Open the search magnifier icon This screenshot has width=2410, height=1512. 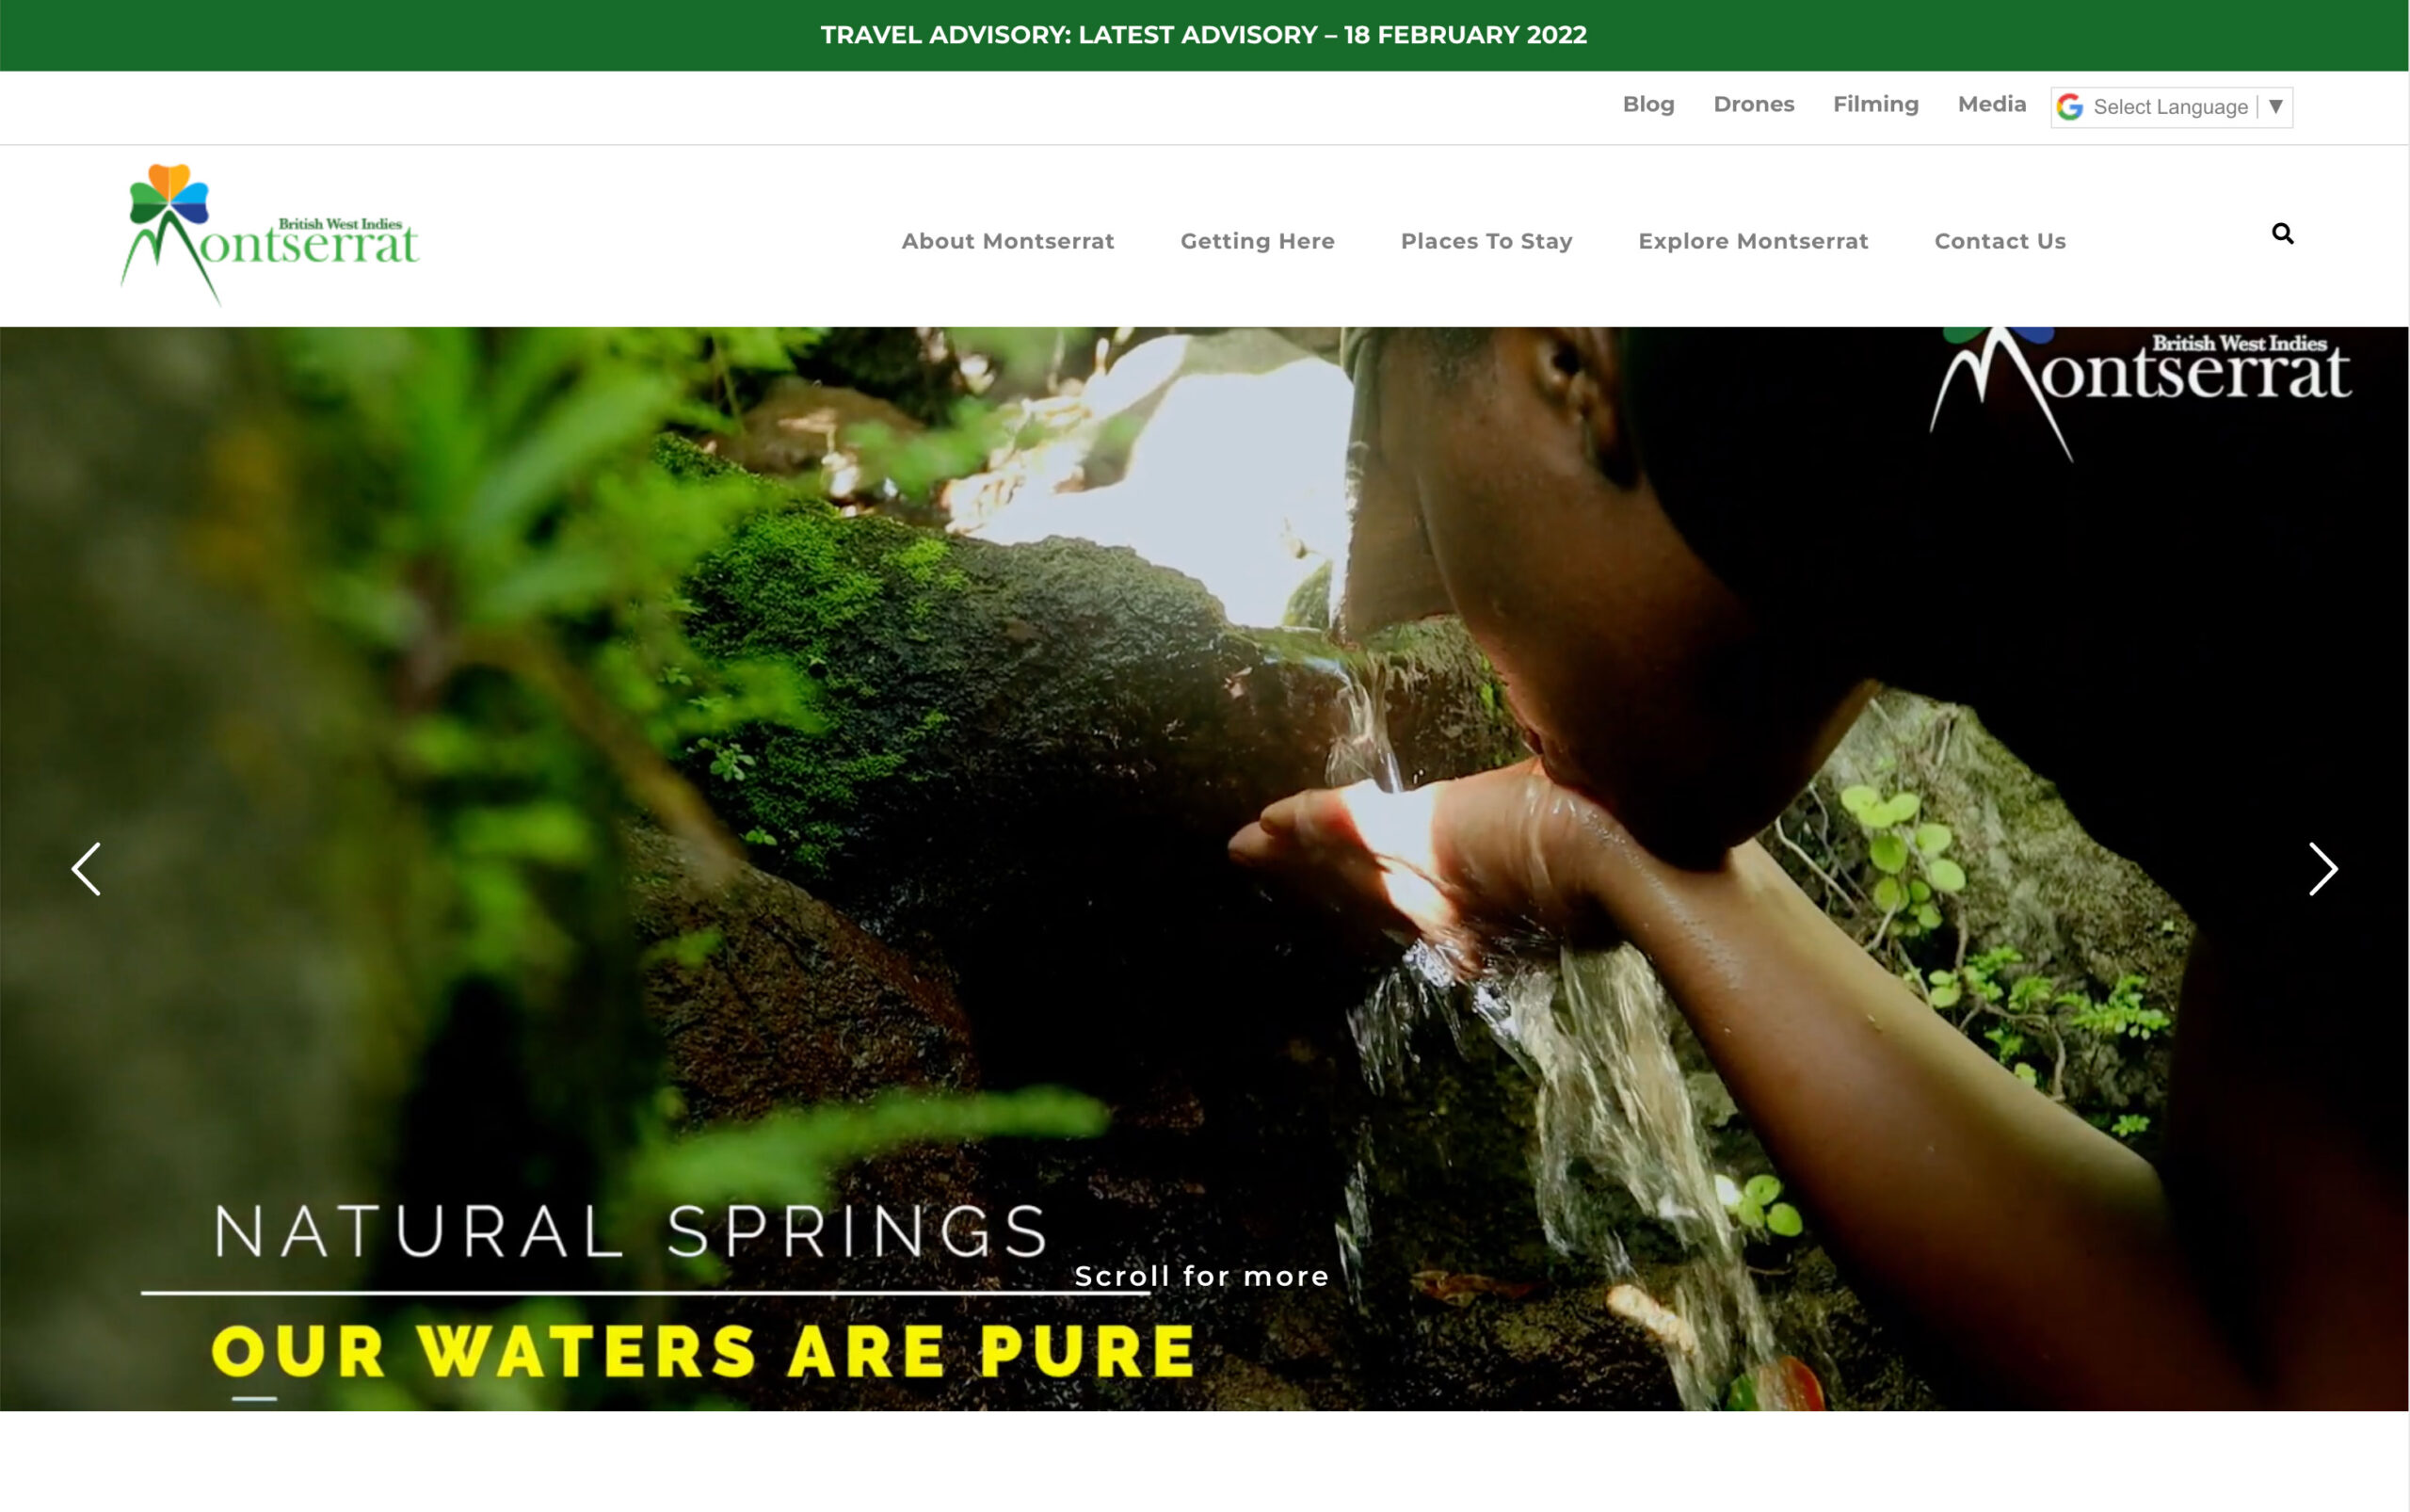[x=2282, y=233]
